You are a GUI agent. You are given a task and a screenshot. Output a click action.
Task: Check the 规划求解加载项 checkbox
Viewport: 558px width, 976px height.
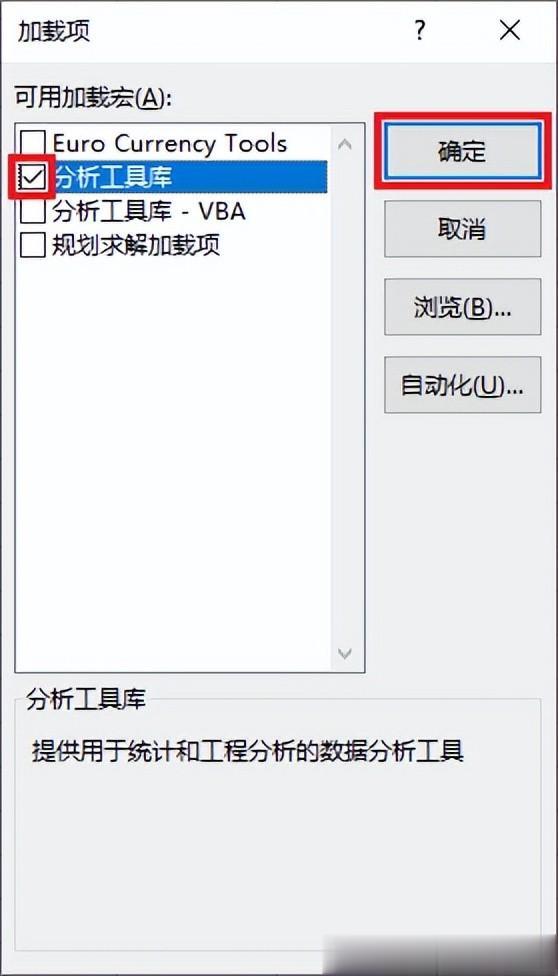(x=33, y=245)
